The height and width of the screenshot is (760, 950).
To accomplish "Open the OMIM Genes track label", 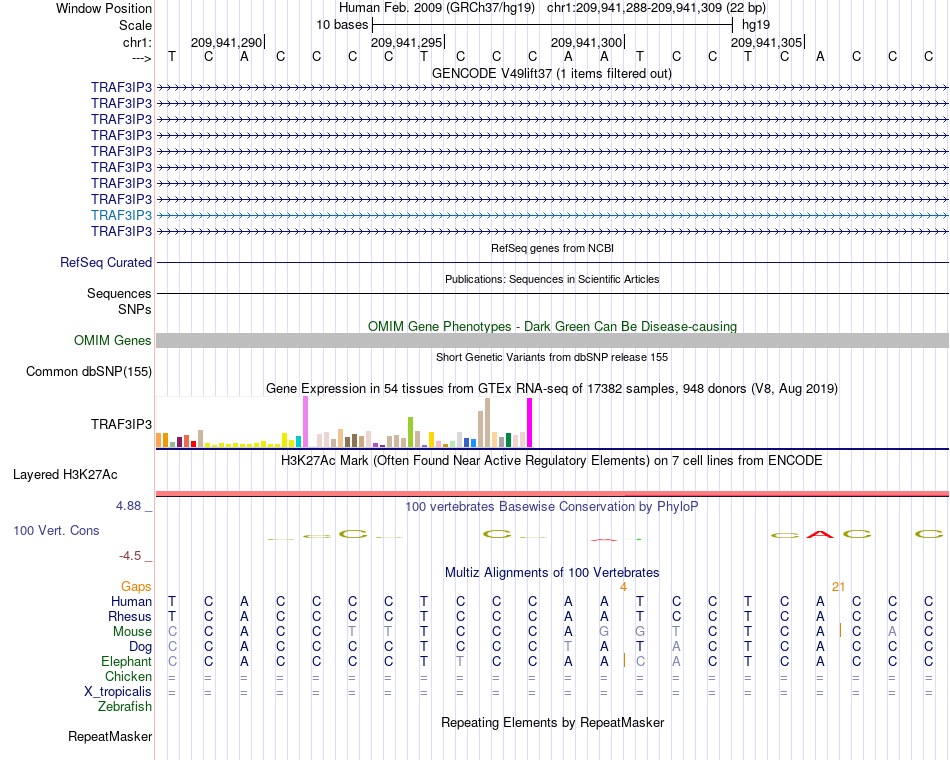I will click(113, 341).
